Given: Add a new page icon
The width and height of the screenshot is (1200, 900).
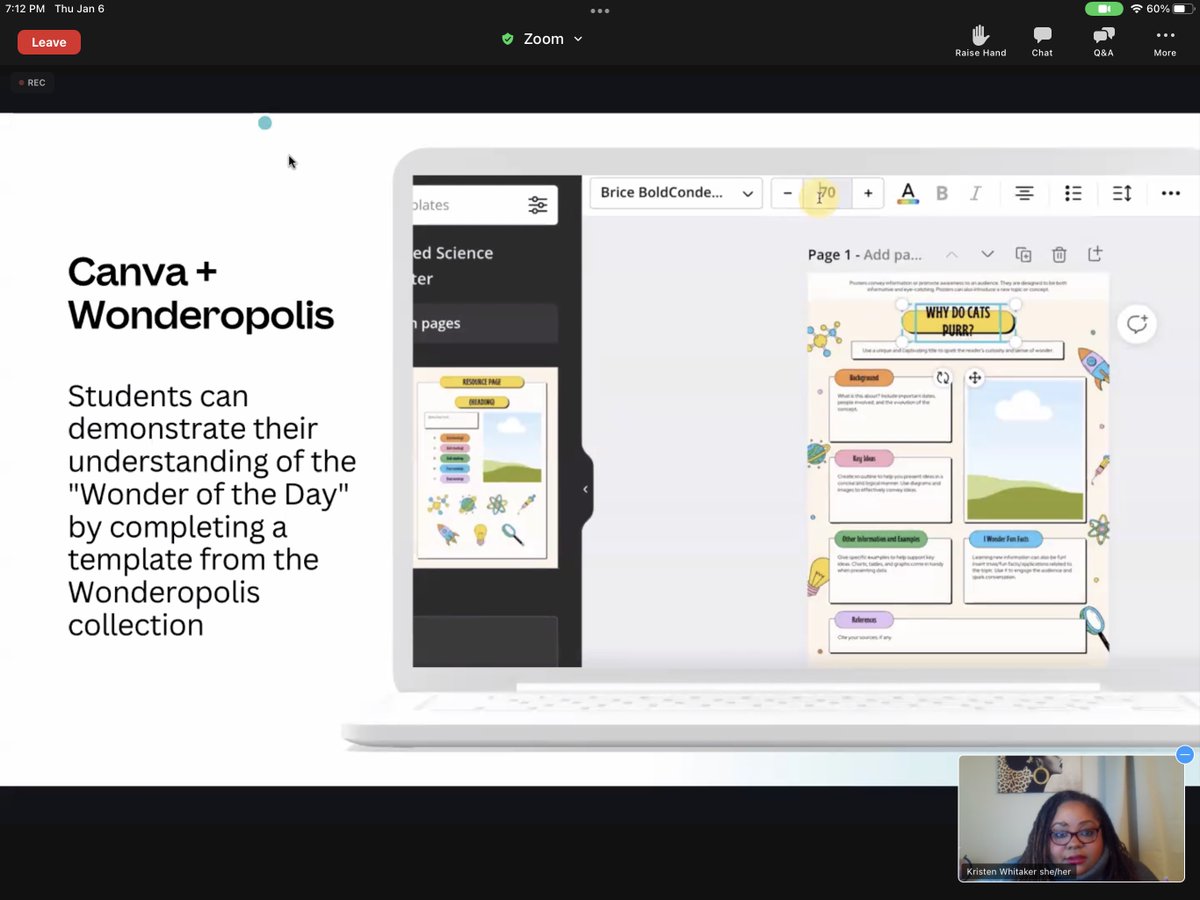Looking at the screenshot, I should pos(1095,254).
